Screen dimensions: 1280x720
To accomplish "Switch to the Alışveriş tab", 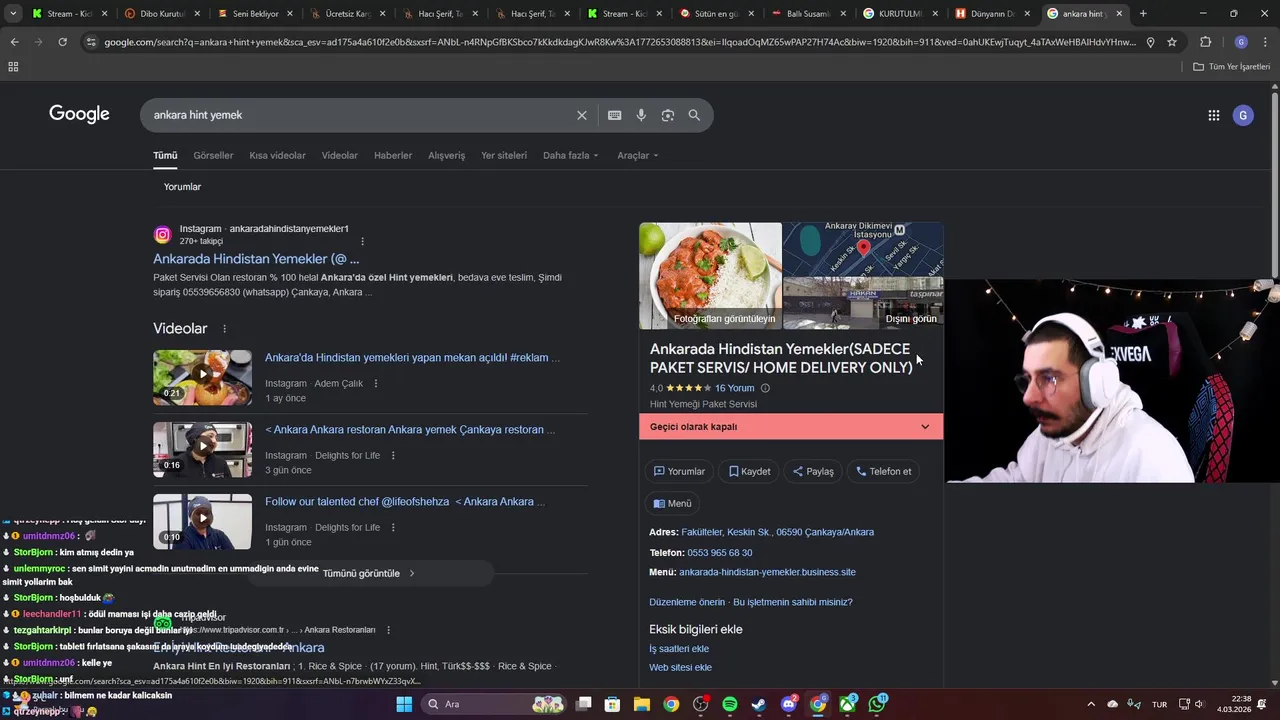I will coord(446,156).
